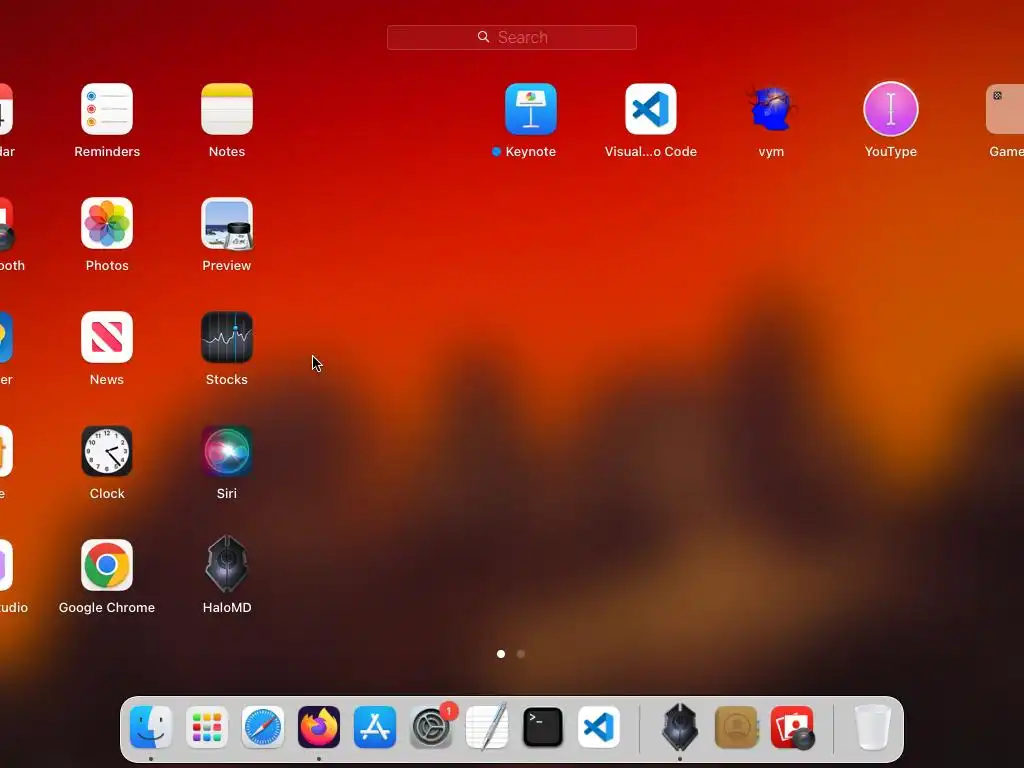
Task: Open Safari from the Dock
Action: tap(263, 727)
